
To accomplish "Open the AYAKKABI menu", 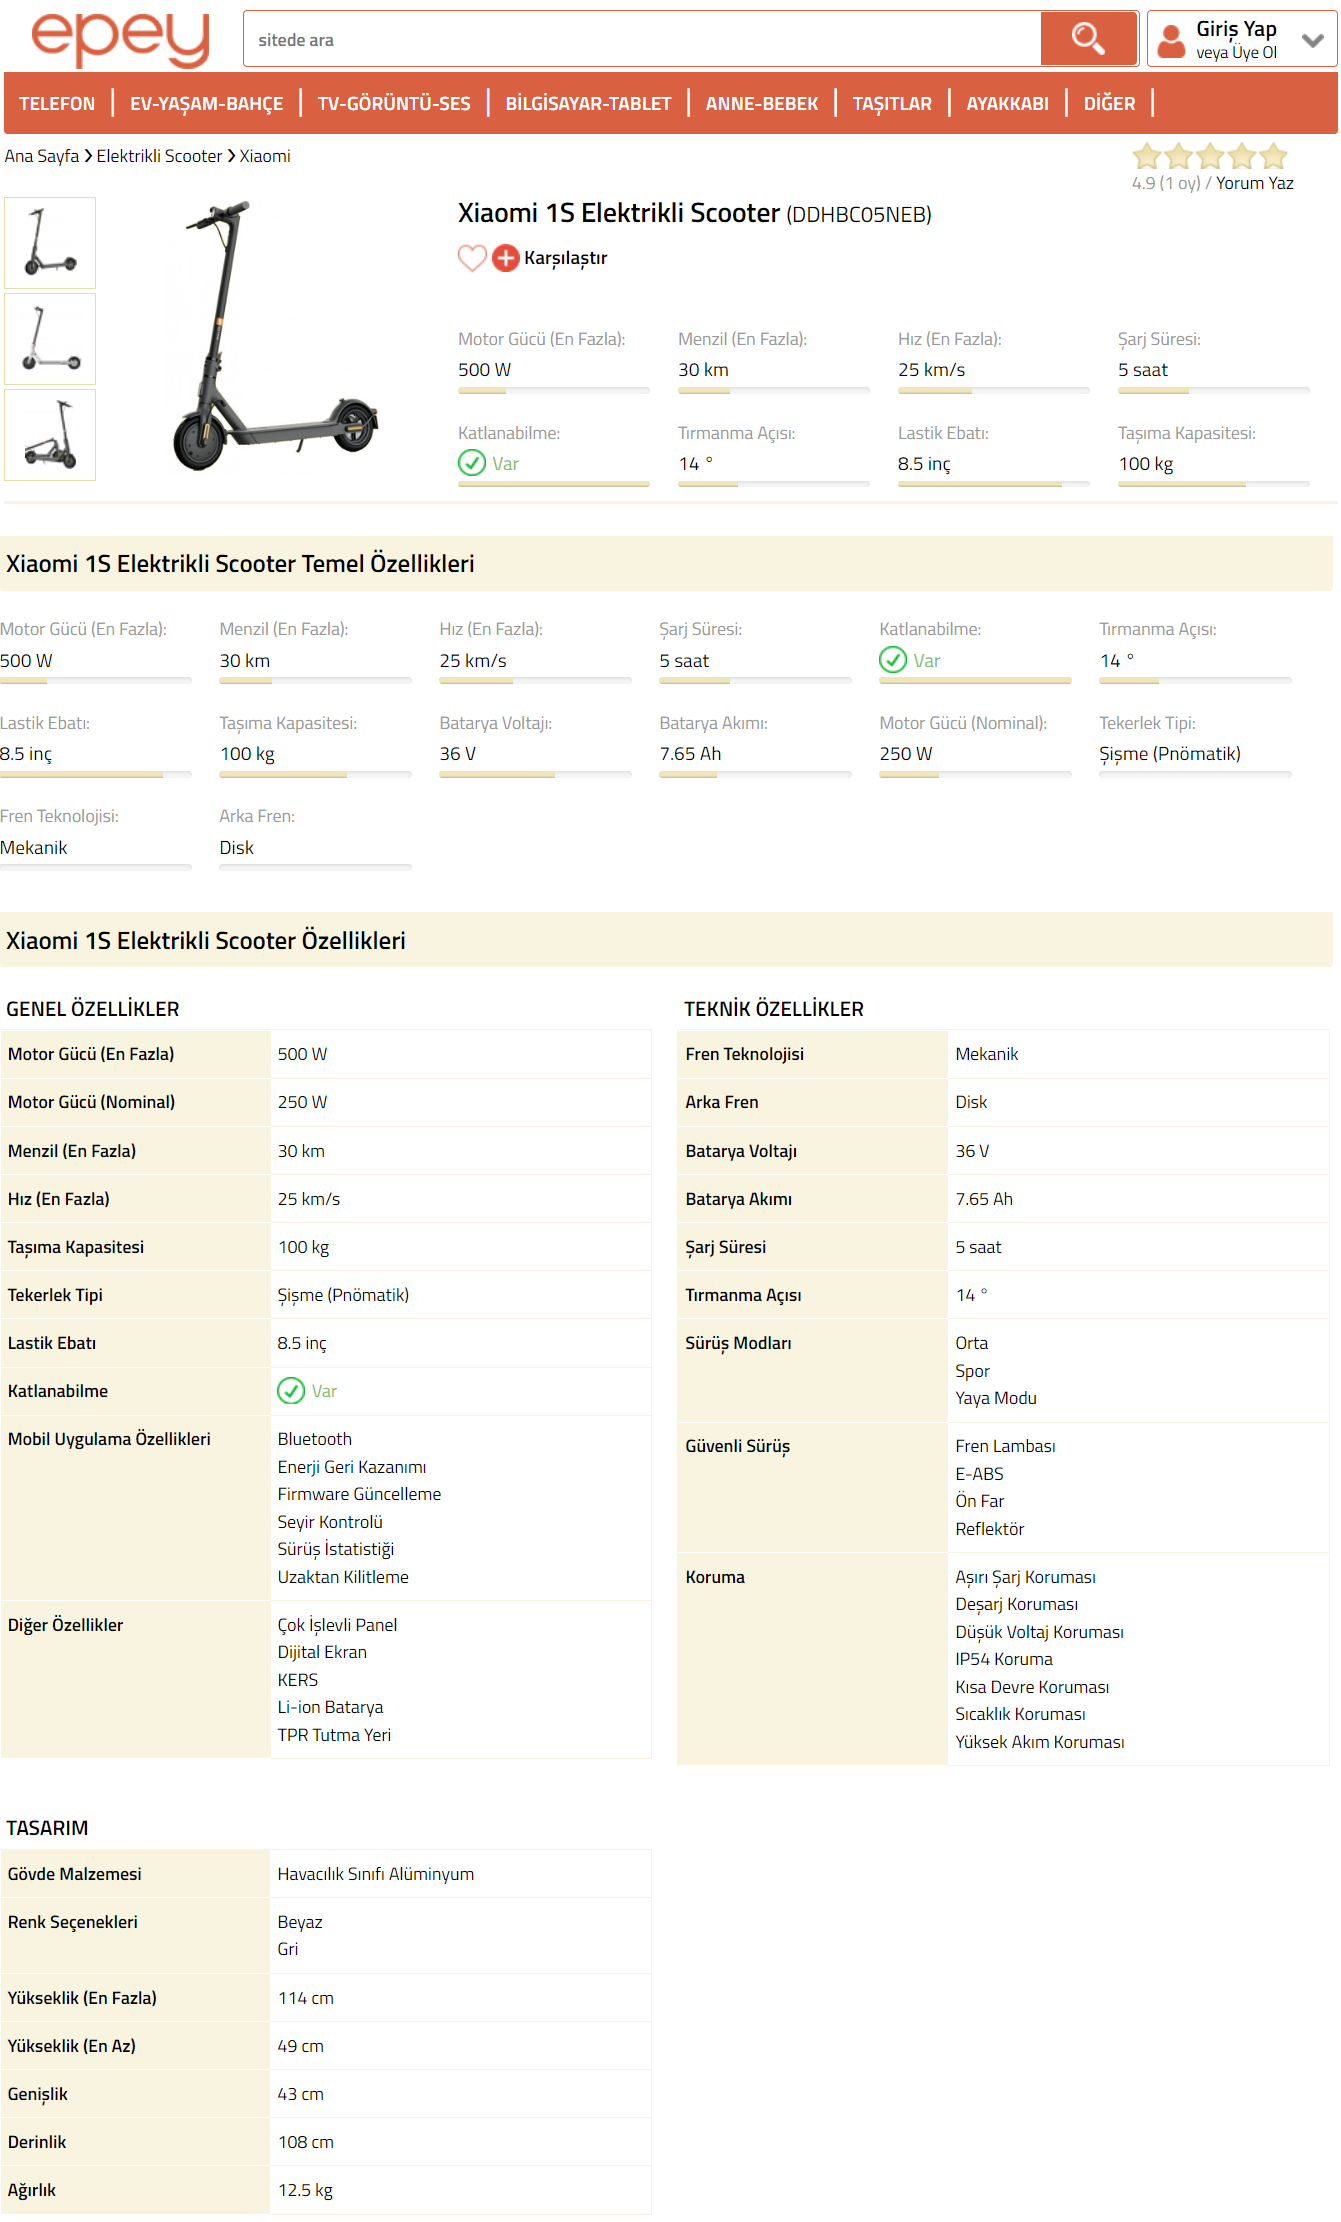I will coord(1007,103).
